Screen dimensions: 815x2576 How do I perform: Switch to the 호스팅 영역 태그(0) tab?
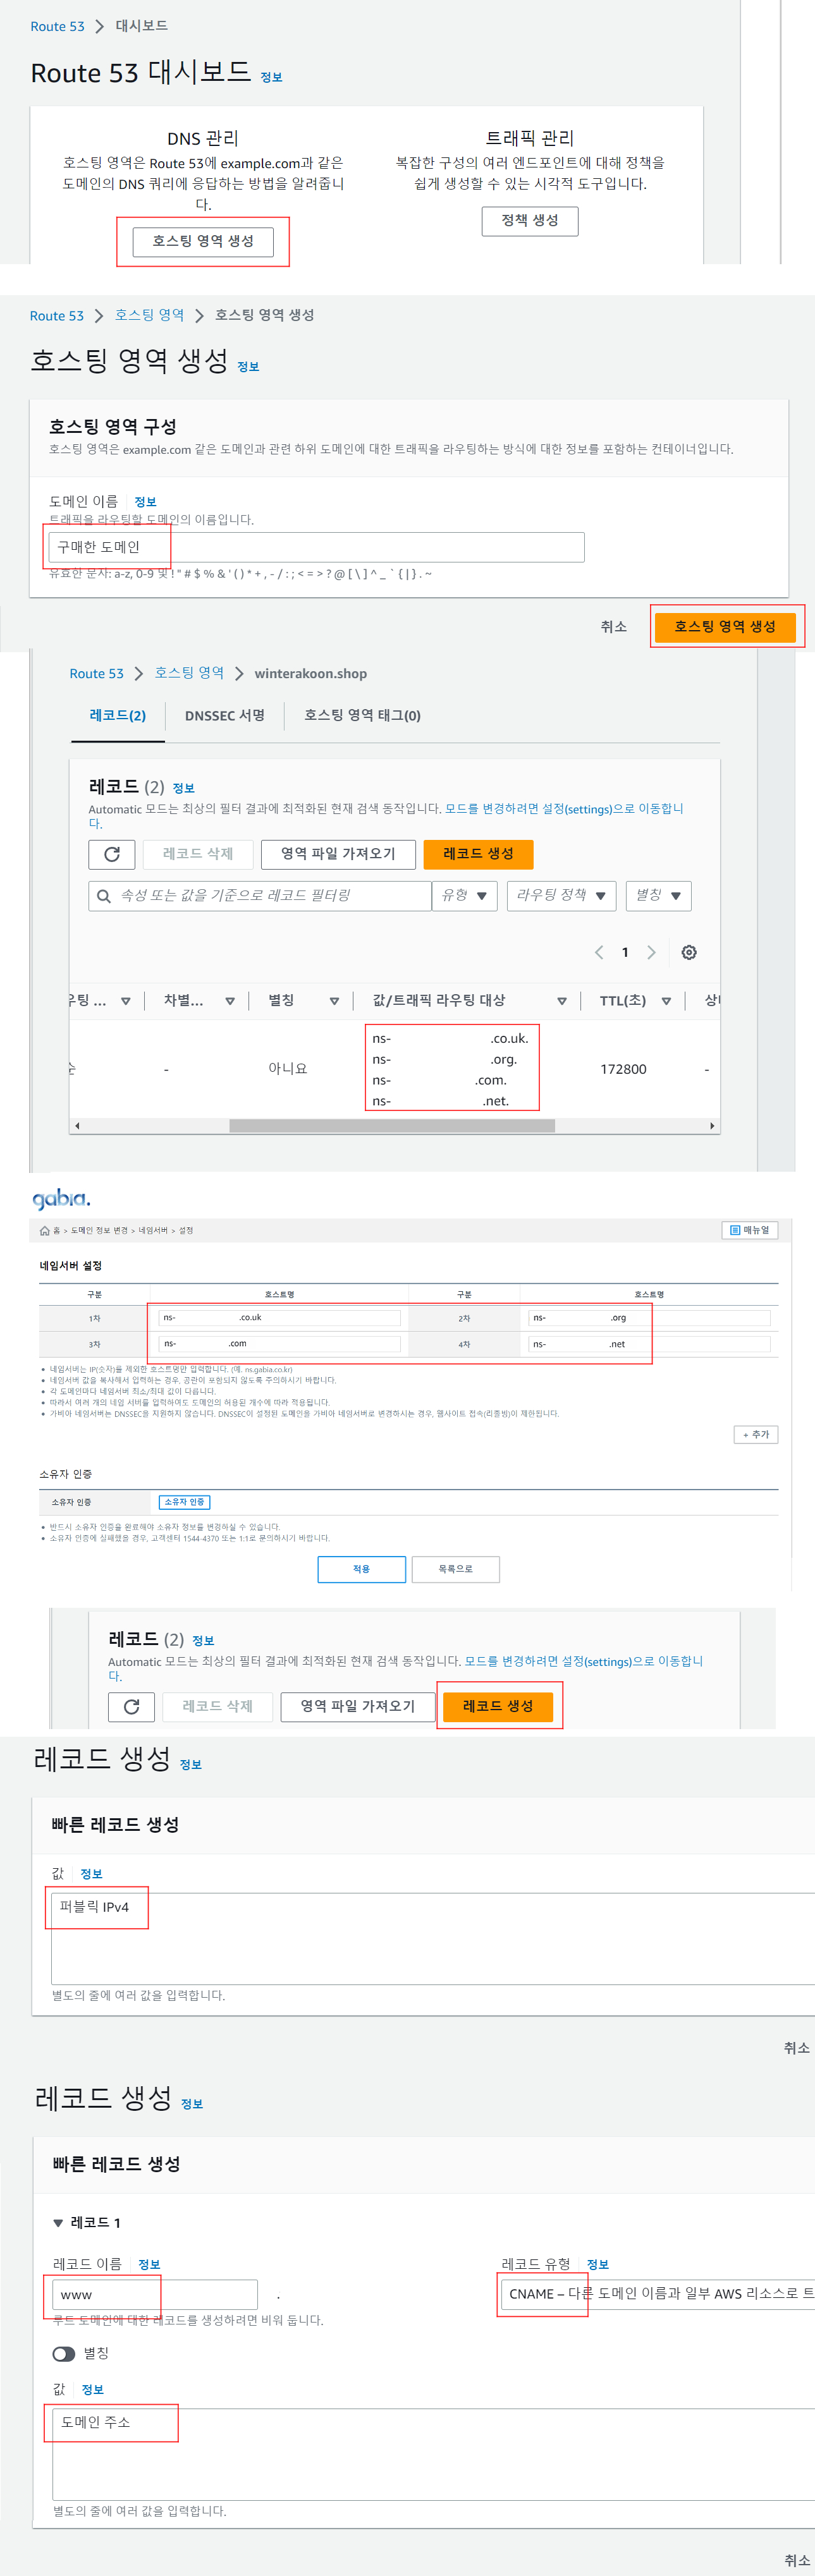pyautogui.click(x=362, y=716)
